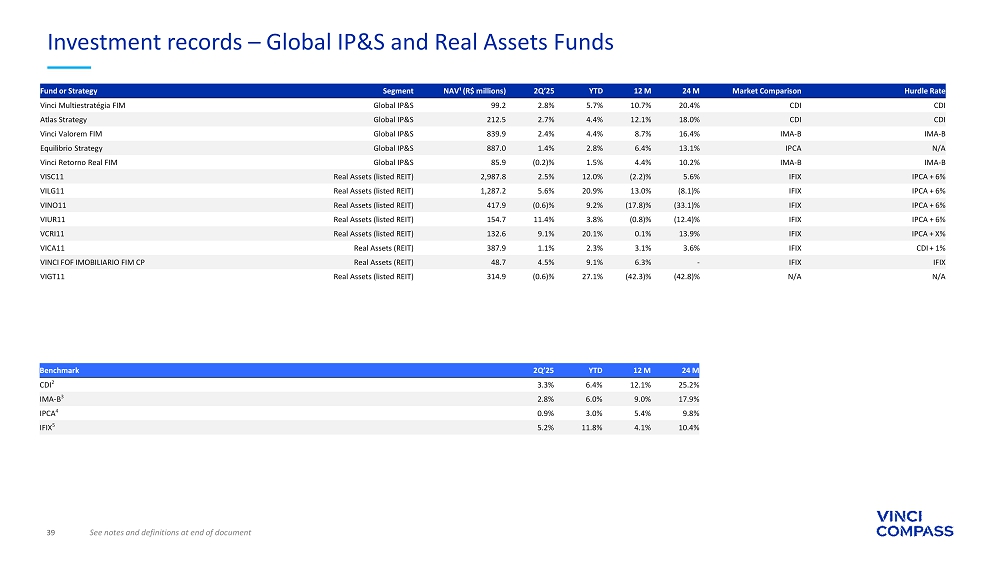
Task: Click the Benchmark table header label
Action: click(x=59, y=370)
